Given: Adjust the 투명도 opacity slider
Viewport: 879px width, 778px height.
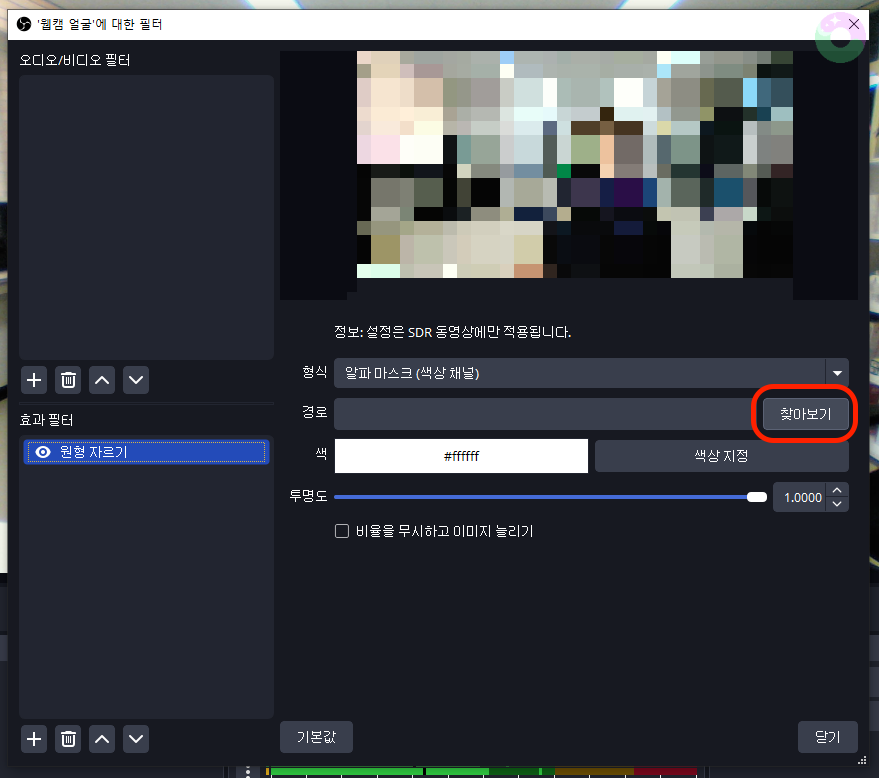Looking at the screenshot, I should (550, 497).
